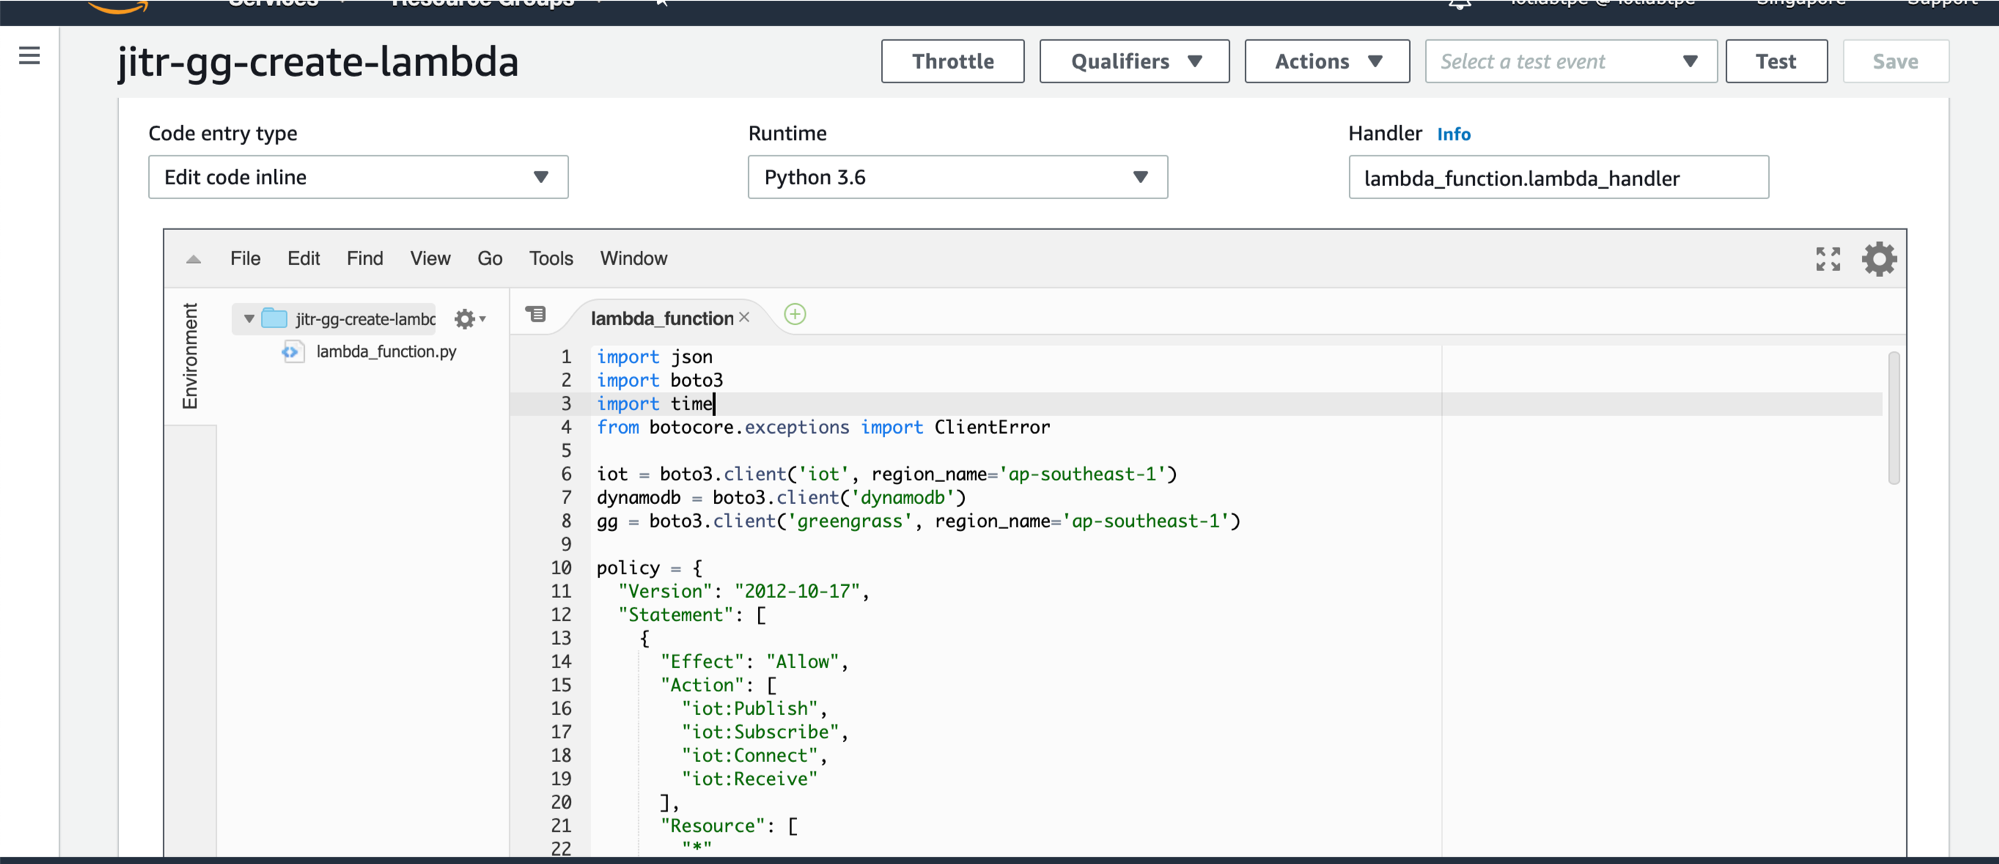Click the jitr-gg-create-lambda folder icon
Screen dimensions: 1999x864
(274, 318)
